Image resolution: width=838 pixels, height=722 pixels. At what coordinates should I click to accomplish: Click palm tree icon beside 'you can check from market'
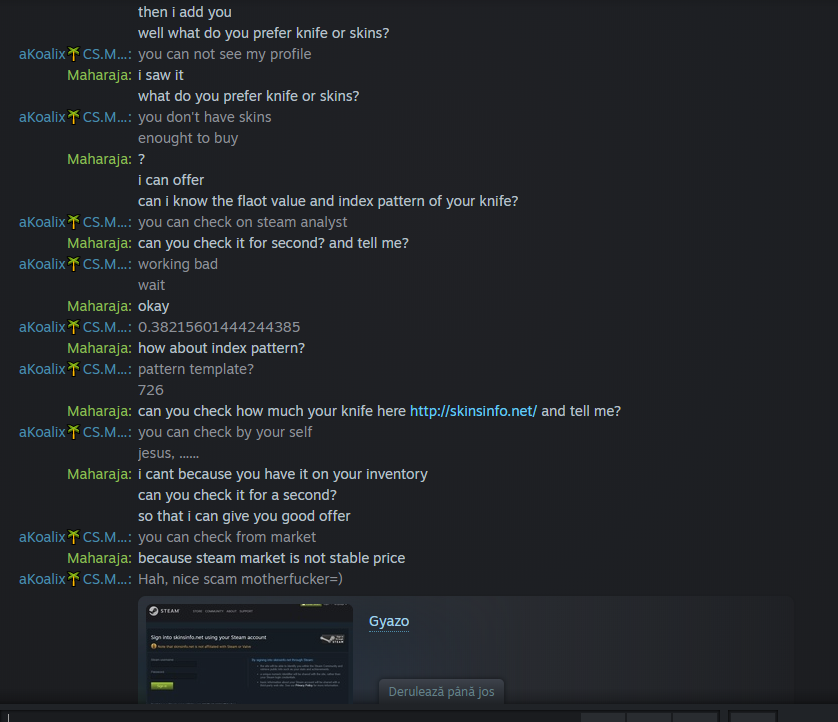tap(73, 537)
